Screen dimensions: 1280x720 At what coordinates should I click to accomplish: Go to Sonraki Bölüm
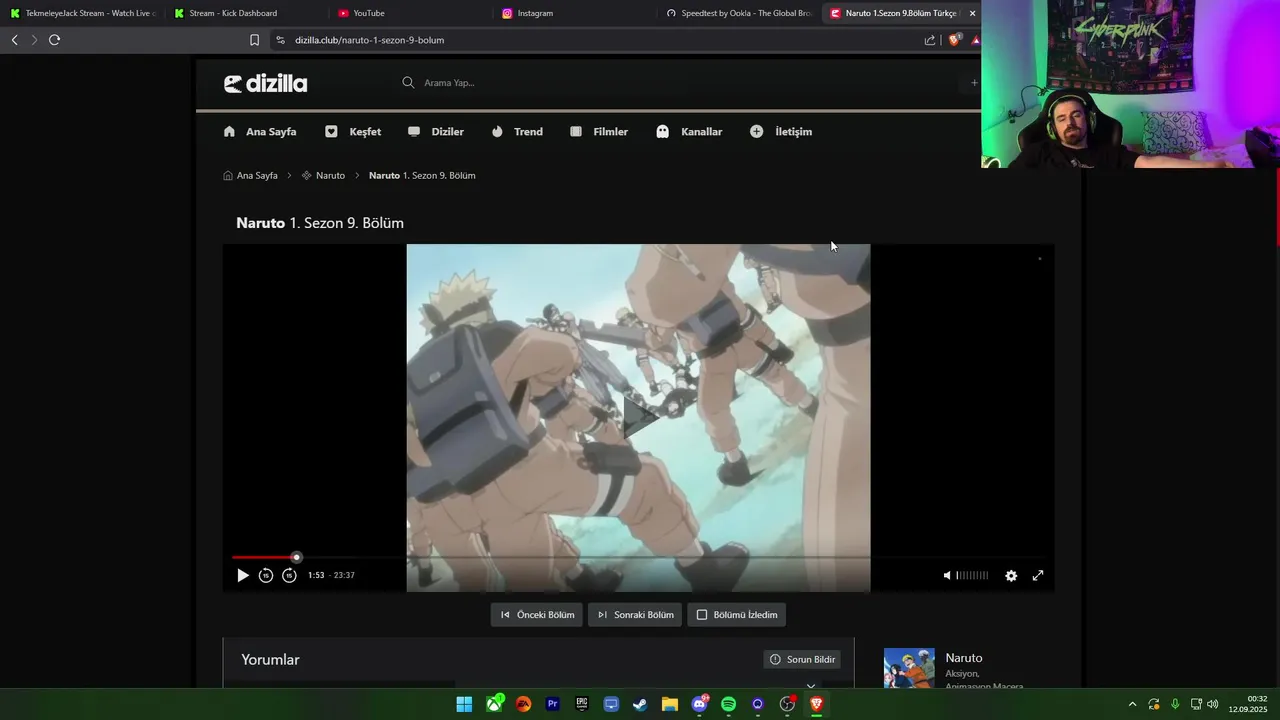coord(635,615)
